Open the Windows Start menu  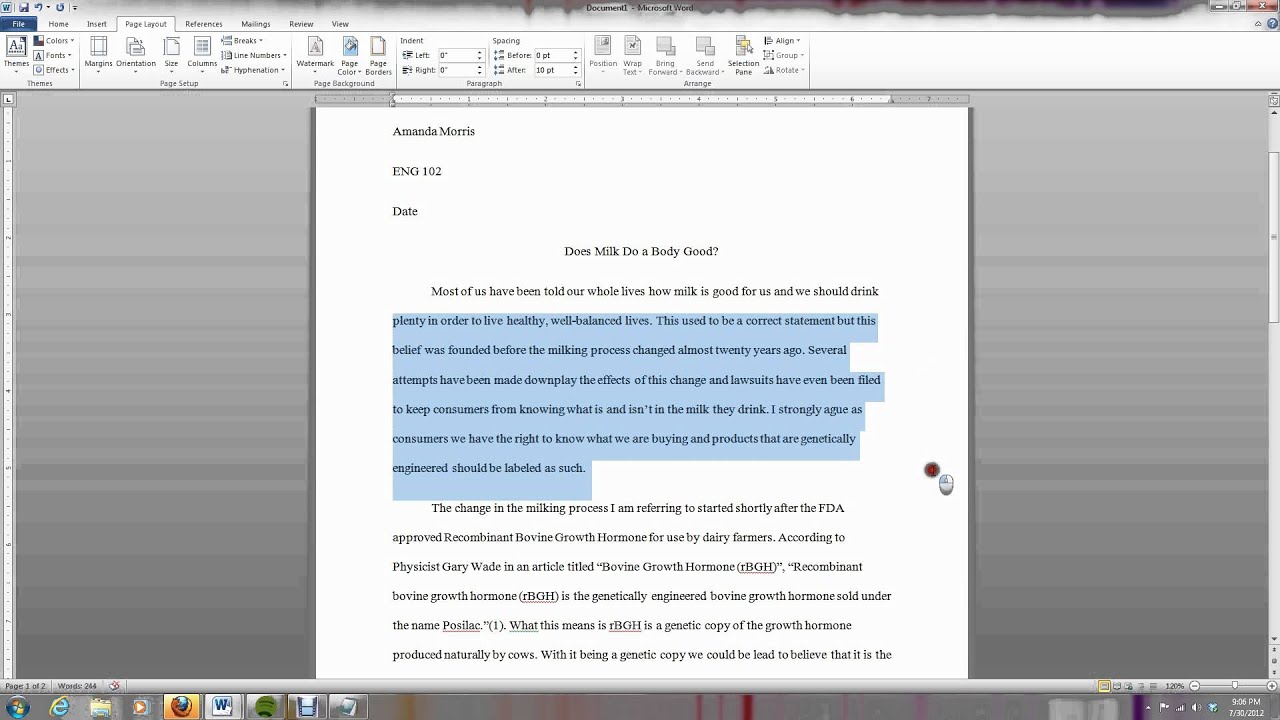pyautogui.click(x=17, y=707)
